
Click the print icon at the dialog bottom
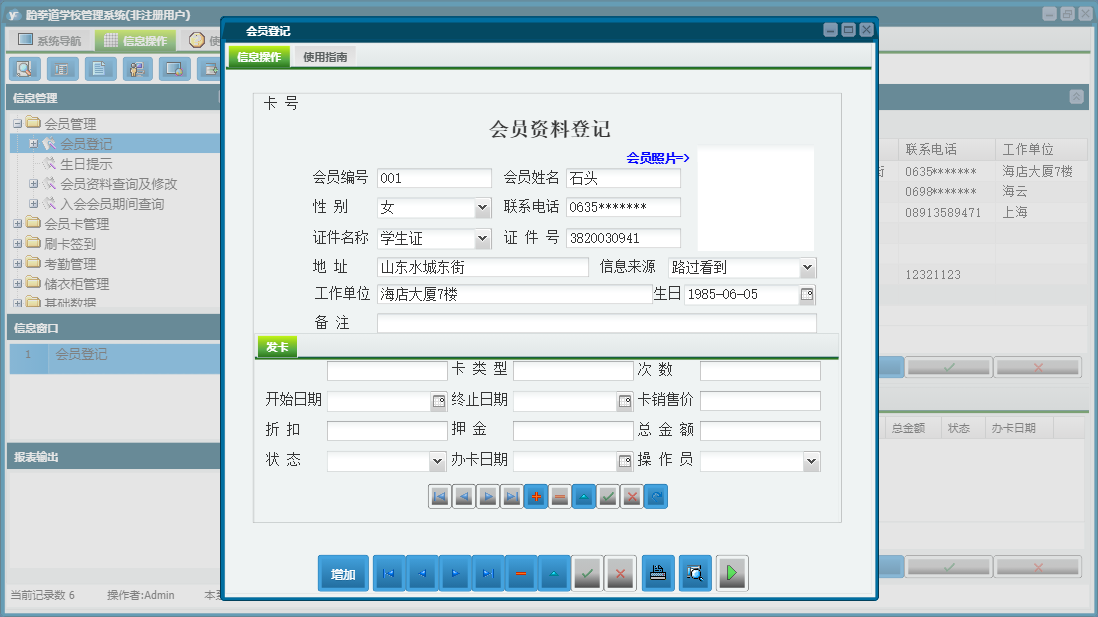(658, 573)
